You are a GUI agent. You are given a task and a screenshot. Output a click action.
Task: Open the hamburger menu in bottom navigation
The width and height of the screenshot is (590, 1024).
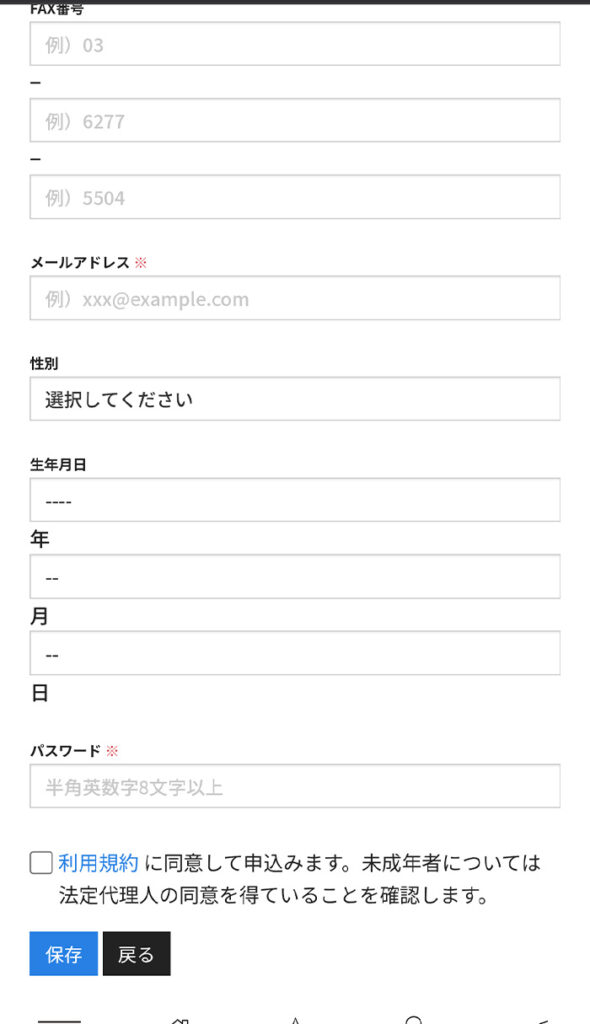point(60,1018)
